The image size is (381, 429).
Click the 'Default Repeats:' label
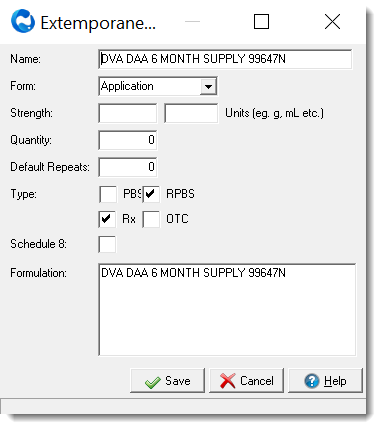pos(50,167)
